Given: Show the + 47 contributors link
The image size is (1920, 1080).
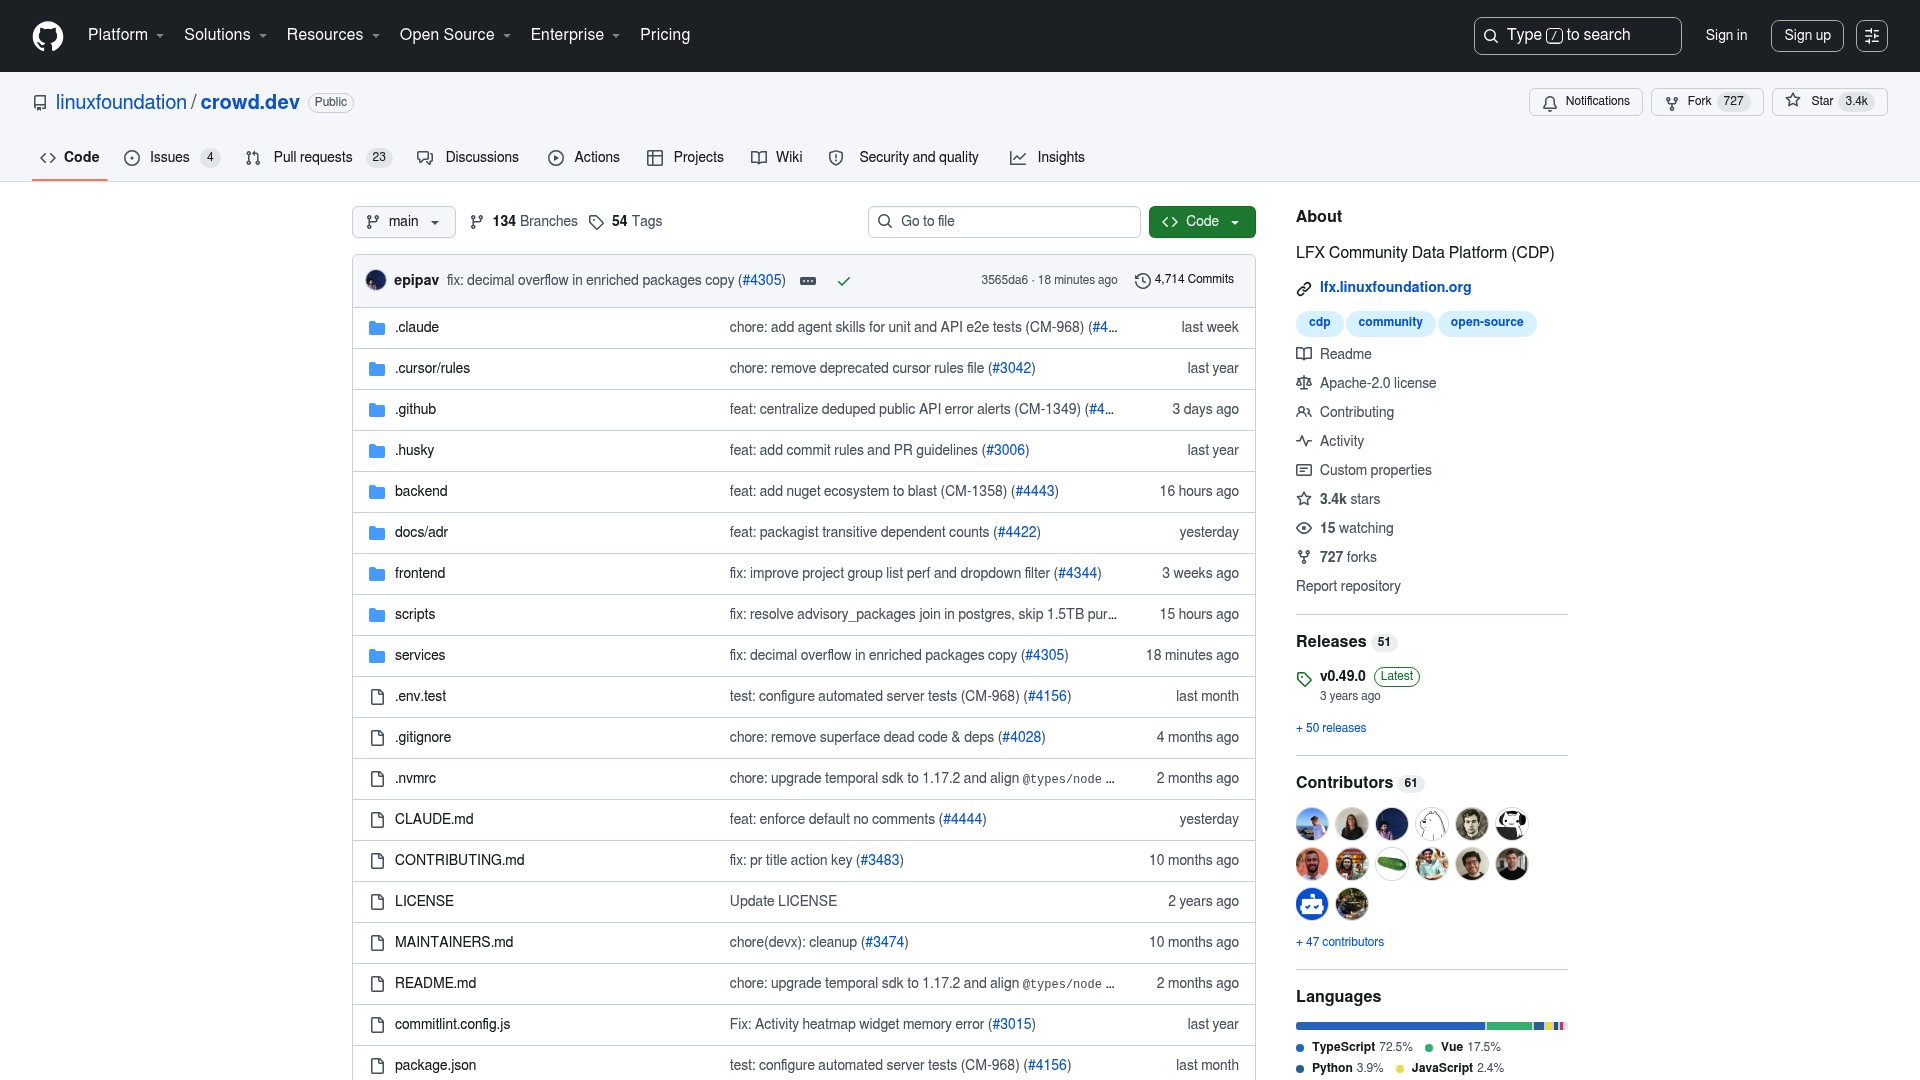Looking at the screenshot, I should click(x=1340, y=943).
